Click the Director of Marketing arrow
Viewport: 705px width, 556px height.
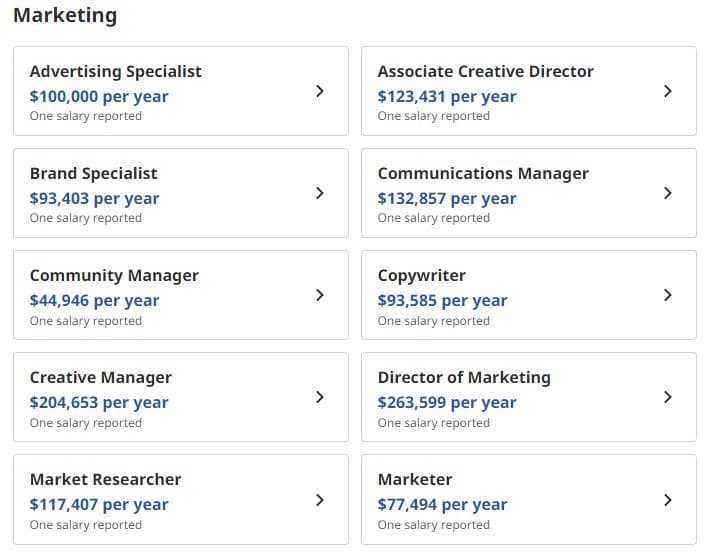(x=668, y=397)
